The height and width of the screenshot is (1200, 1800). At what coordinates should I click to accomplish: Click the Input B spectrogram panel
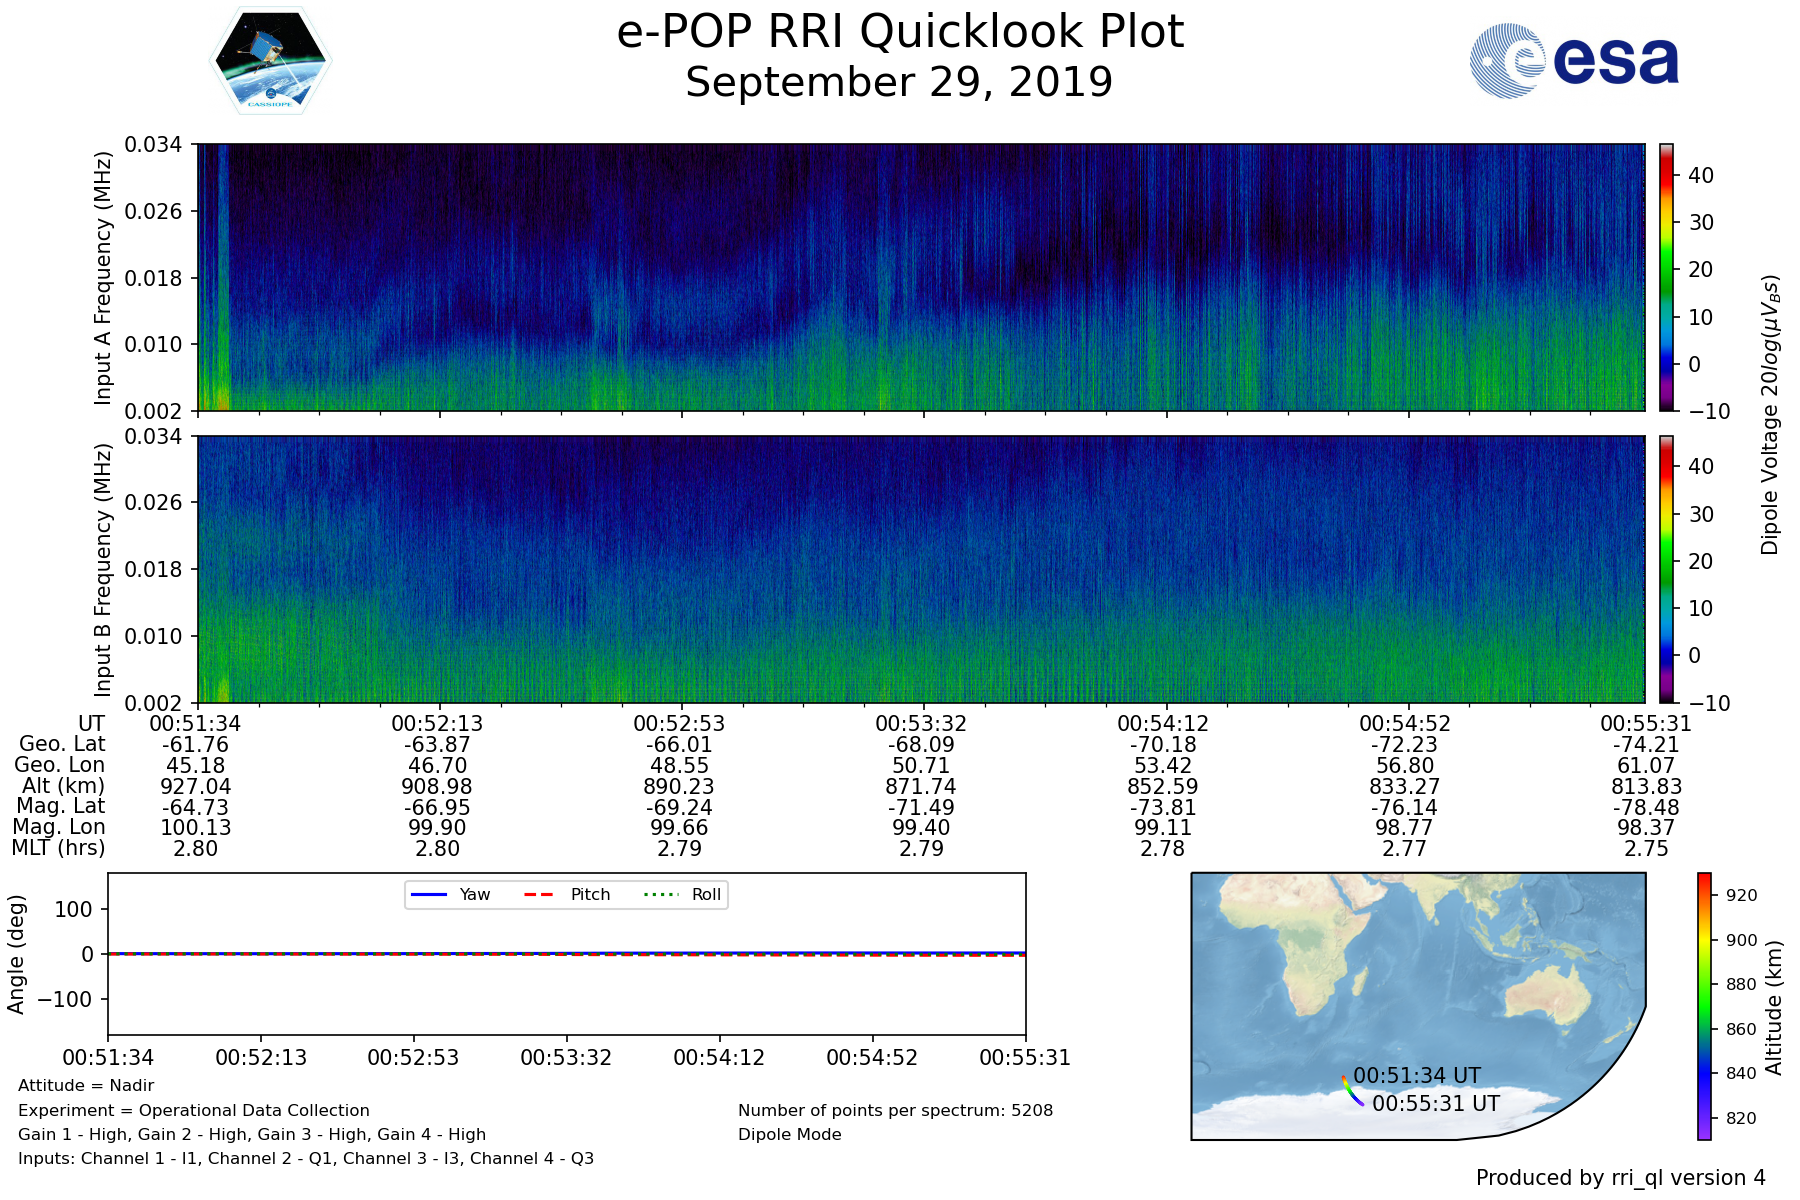tap(920, 569)
